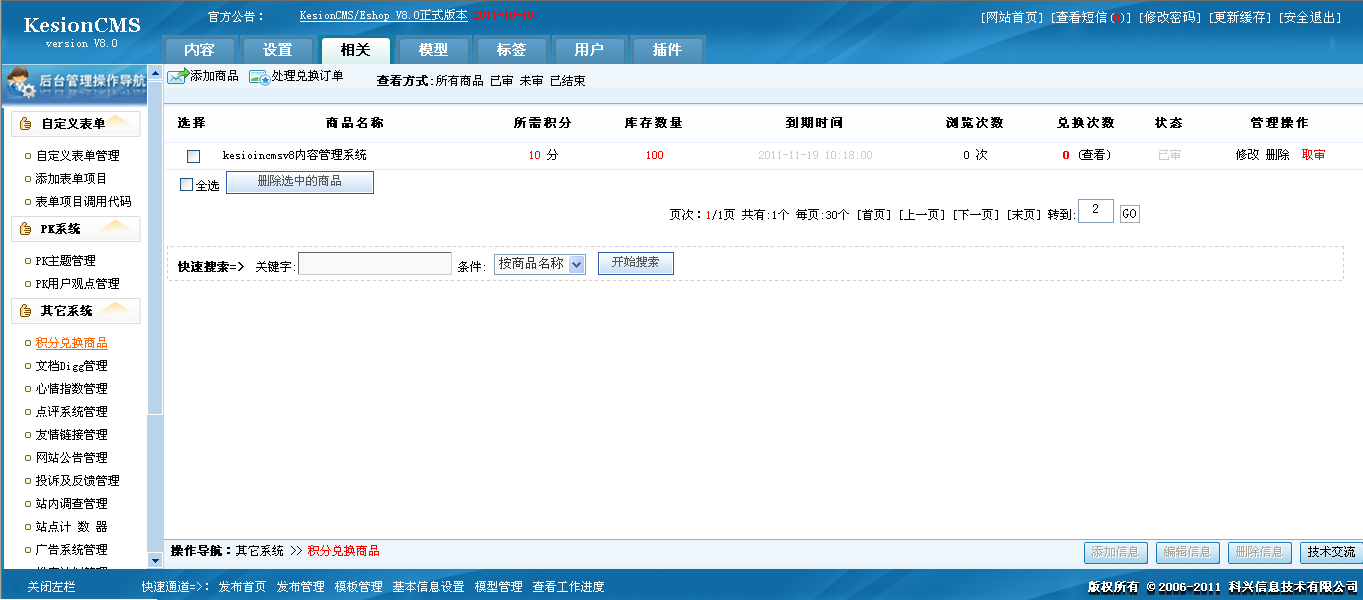Click the 开始搜索 search button
Viewport: 1363px width, 600px height.
pos(635,262)
